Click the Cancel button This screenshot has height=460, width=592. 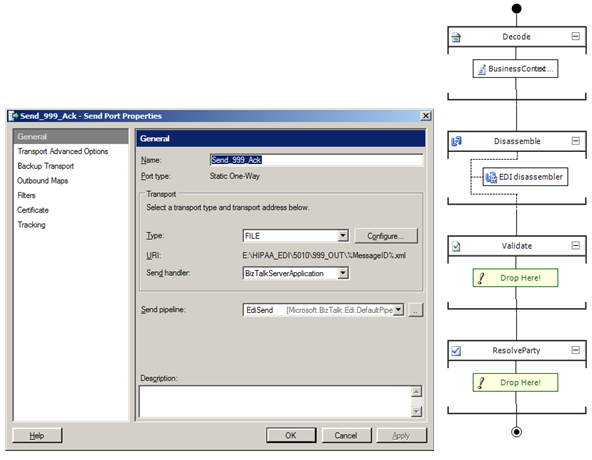pyautogui.click(x=346, y=435)
